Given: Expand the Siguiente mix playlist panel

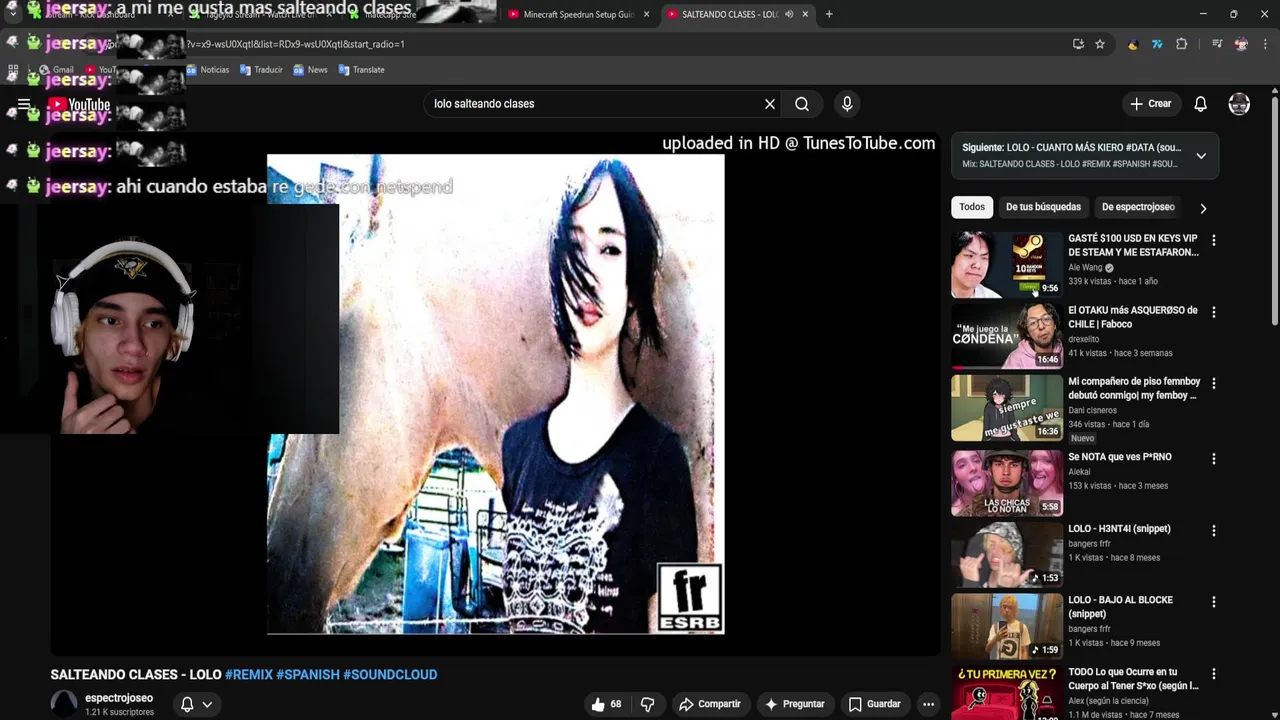Looking at the screenshot, I should tap(1201, 156).
